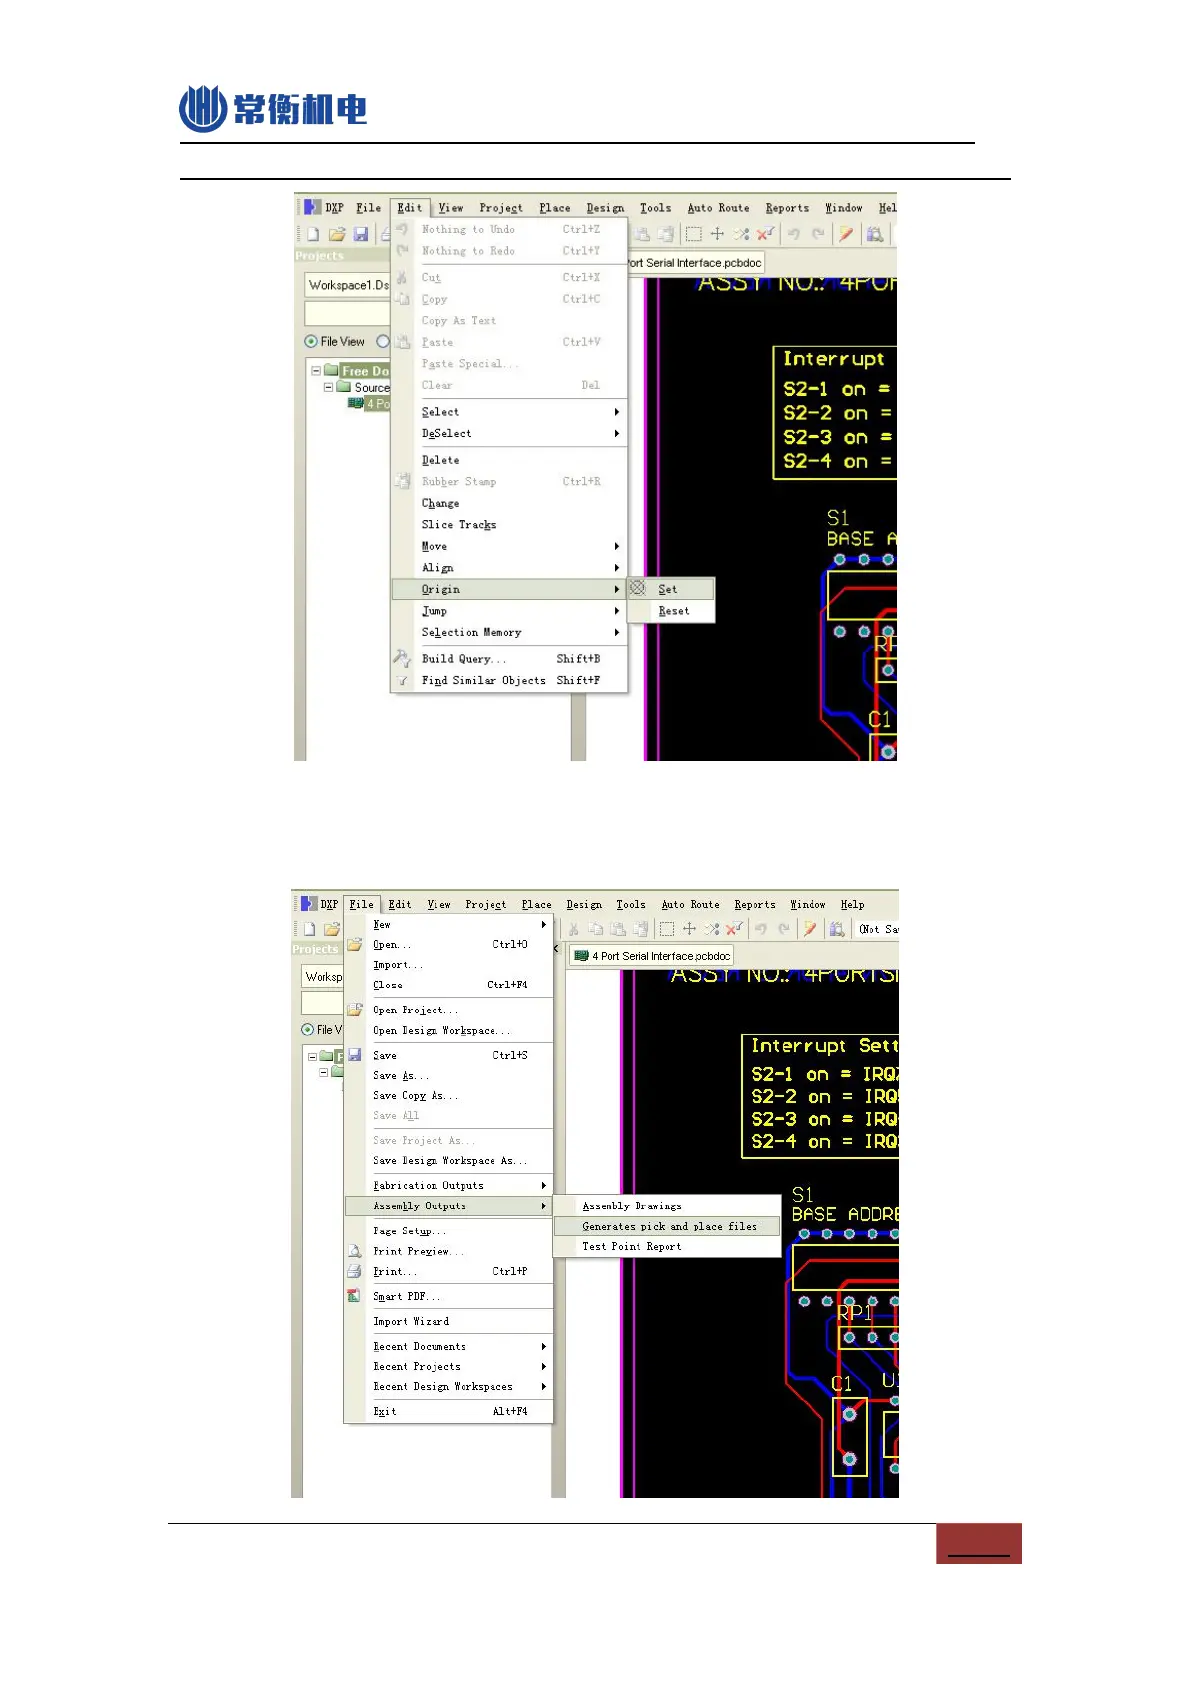Collapse Free Documents tree node in upper screenshot
Screen dimensions: 1191x1684
pos(316,371)
